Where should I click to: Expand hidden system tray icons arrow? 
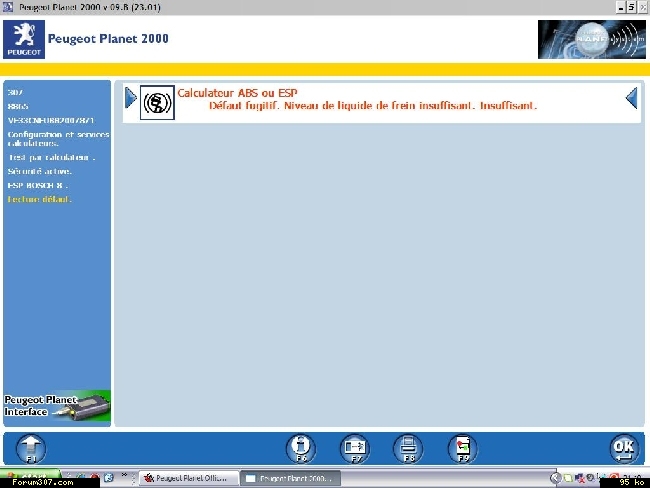click(555, 478)
